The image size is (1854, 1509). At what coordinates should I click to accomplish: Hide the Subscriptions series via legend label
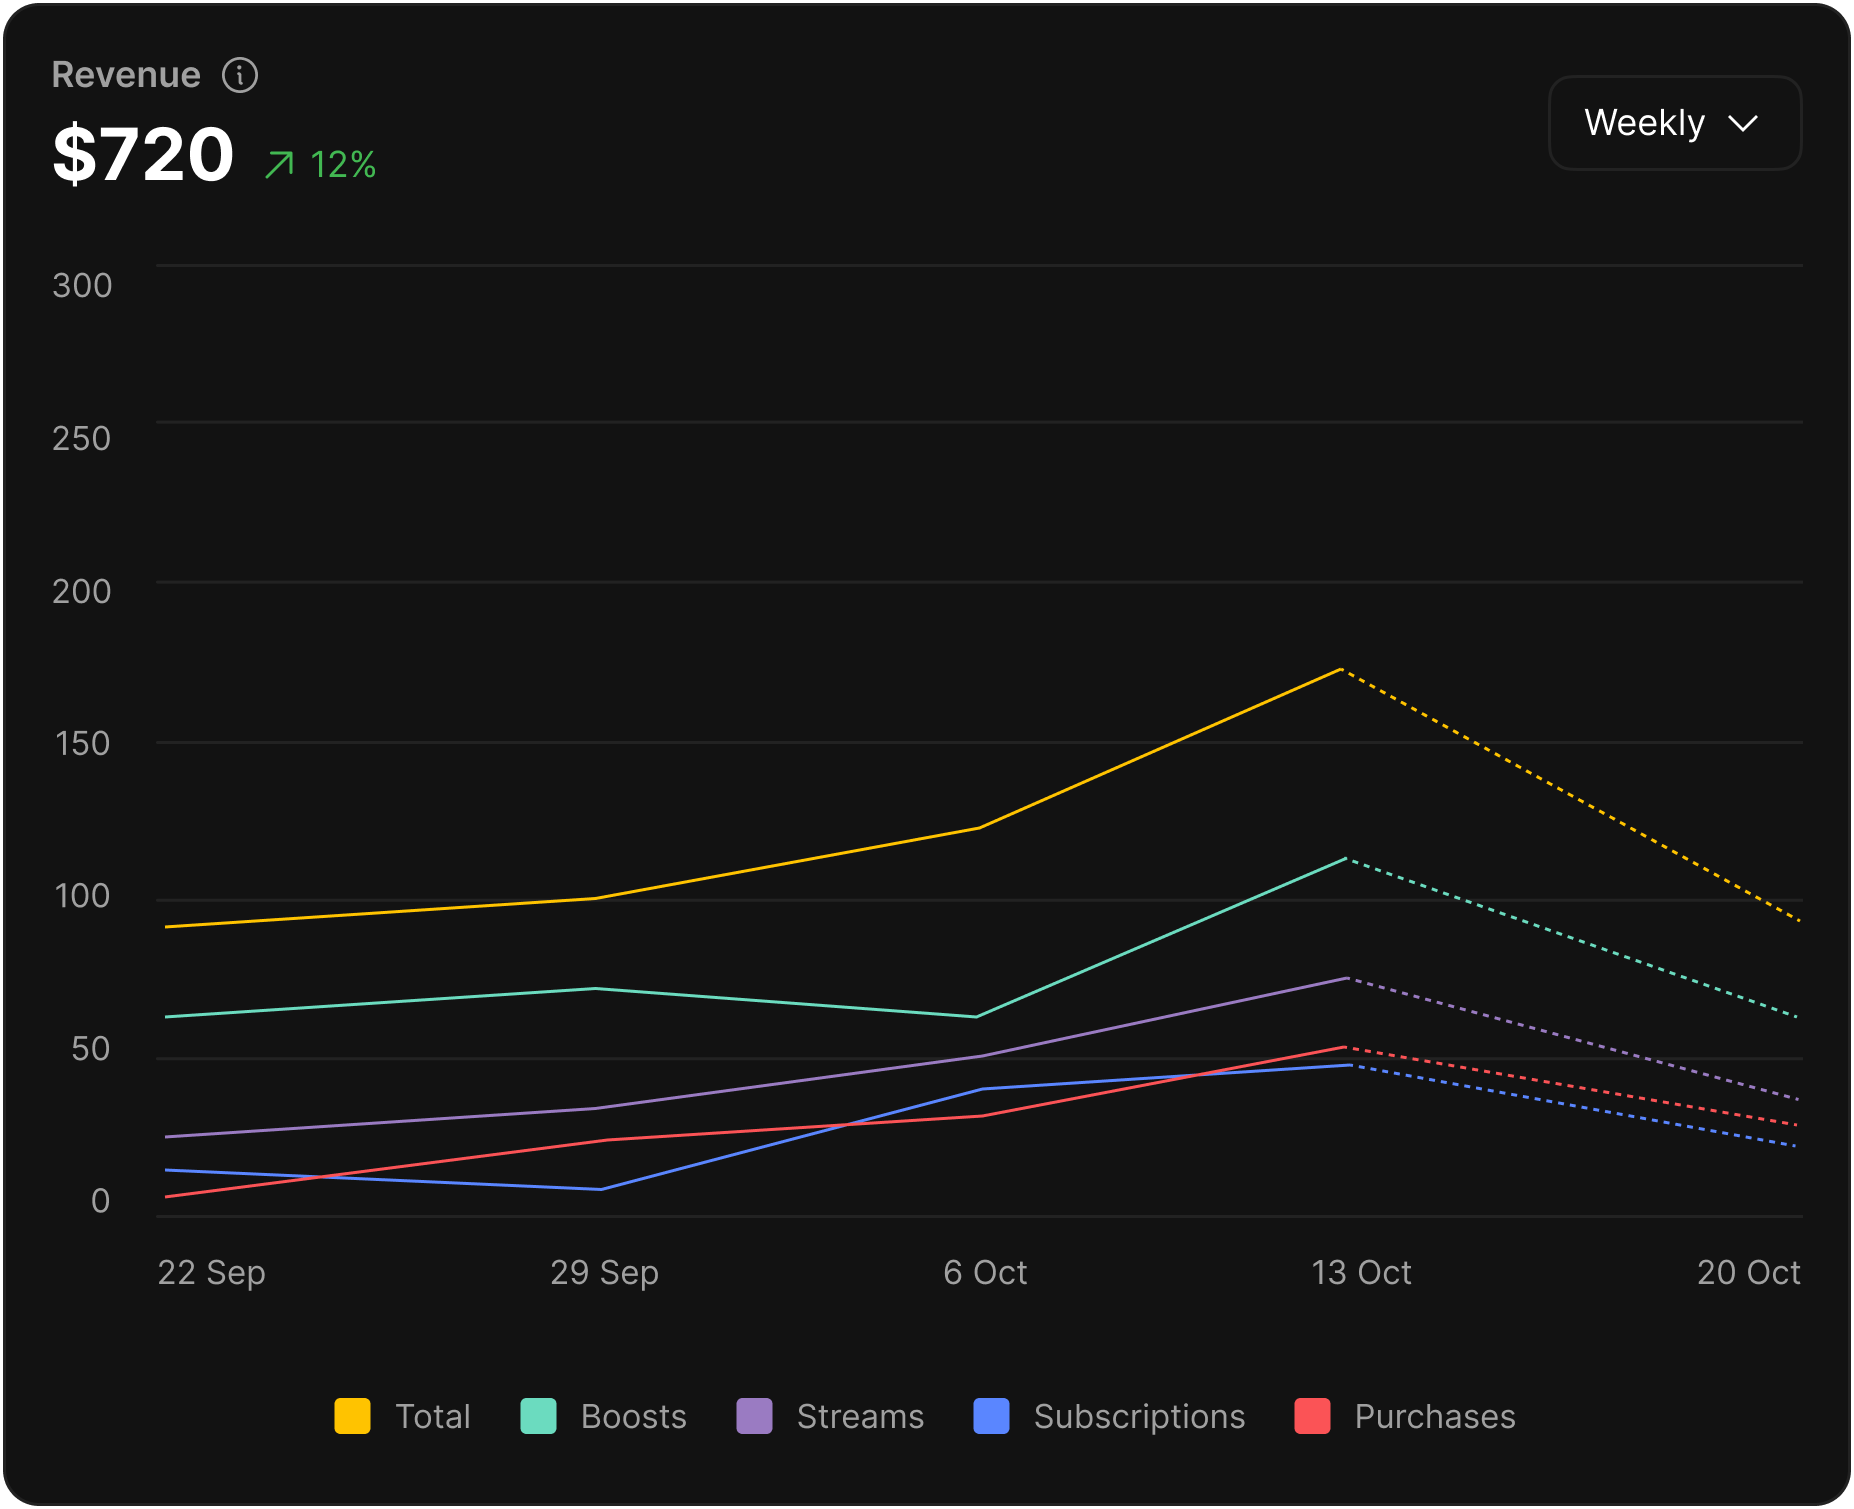tap(1139, 1416)
